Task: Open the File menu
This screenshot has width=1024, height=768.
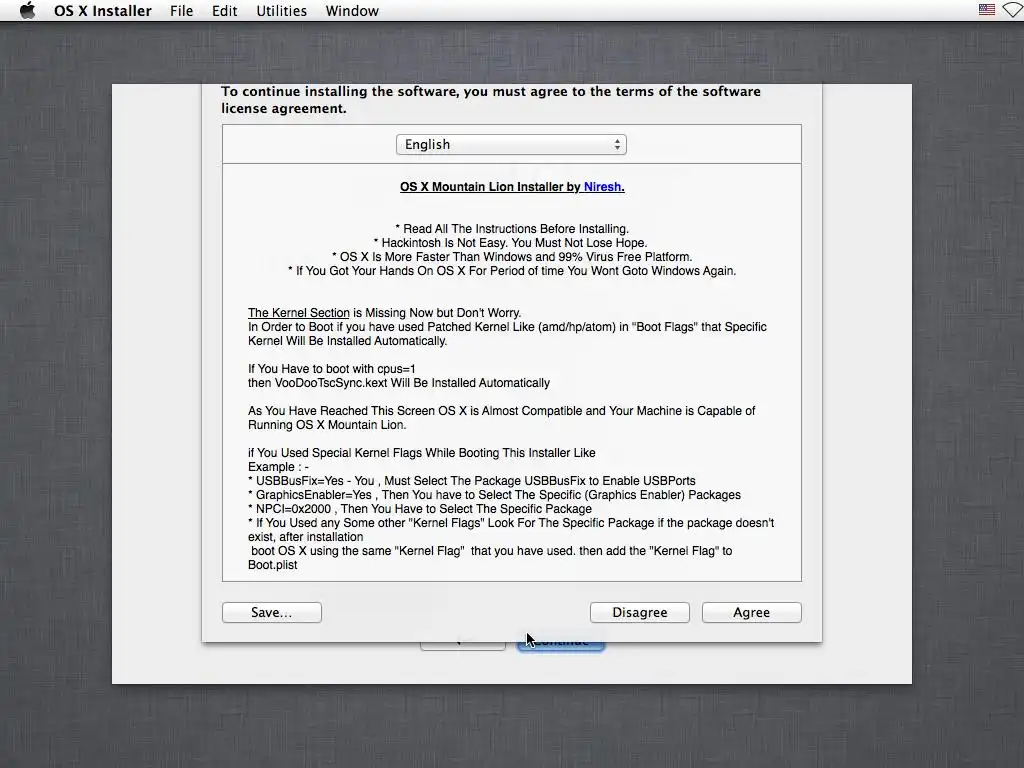Action: coord(182,11)
